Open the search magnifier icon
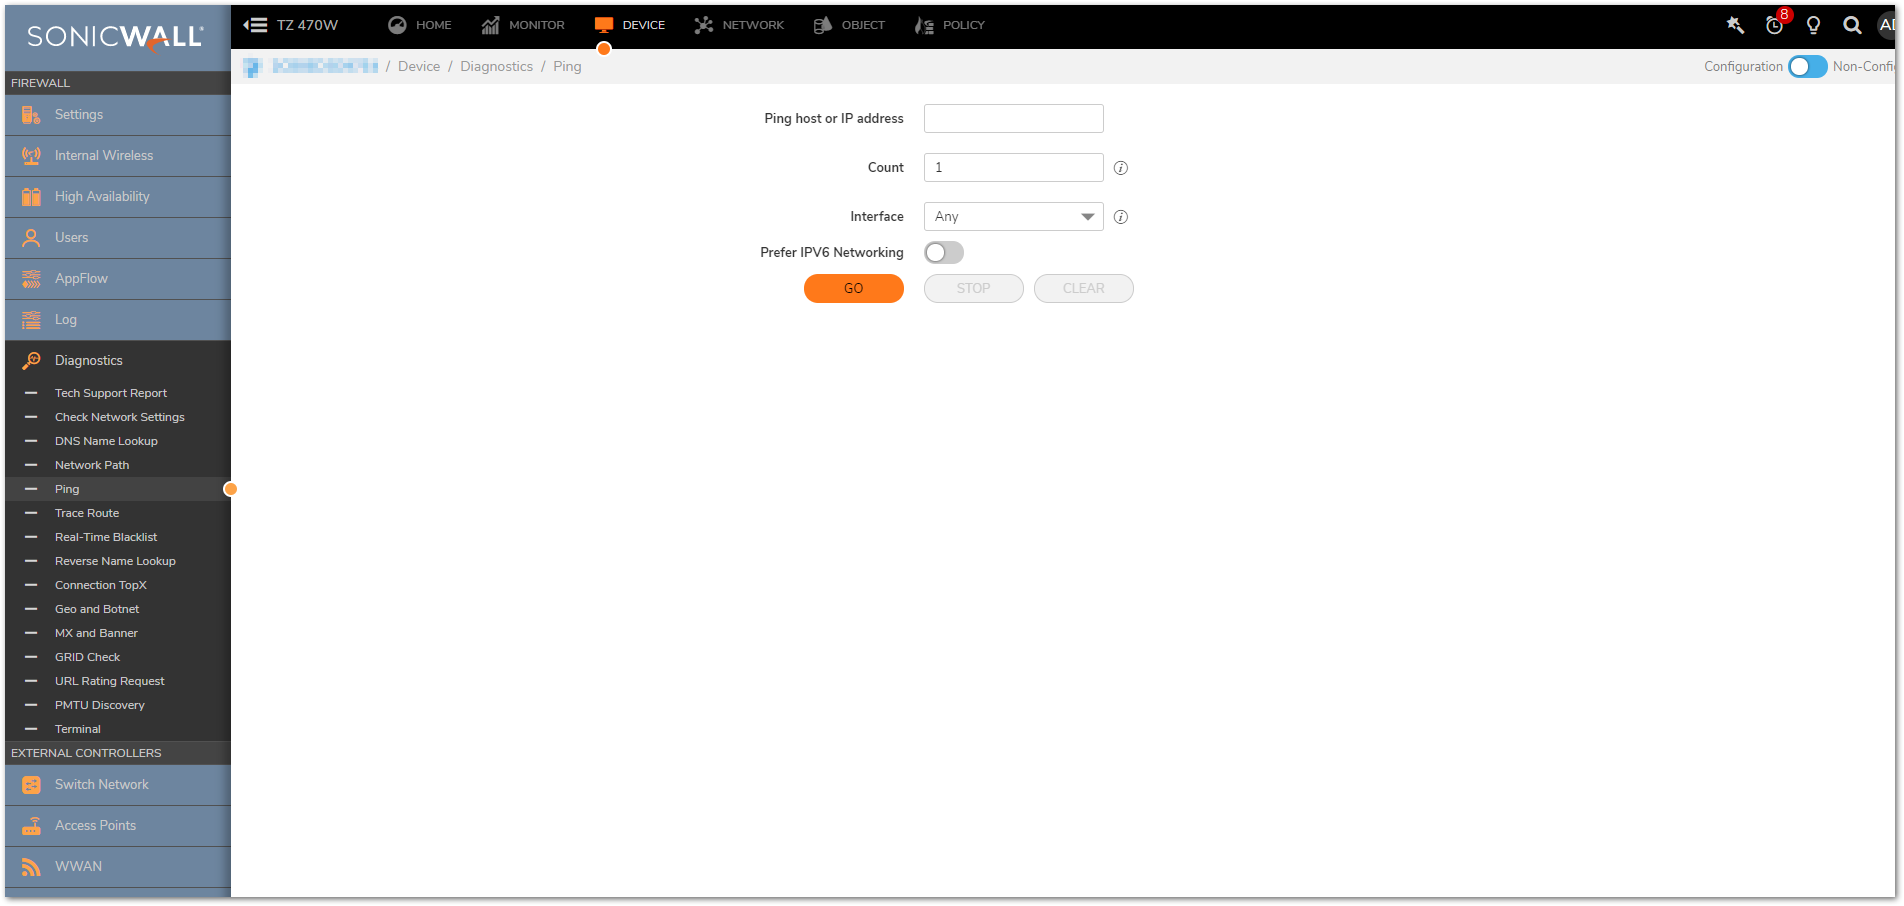Viewport: 1904px width, 906px height. point(1852,25)
